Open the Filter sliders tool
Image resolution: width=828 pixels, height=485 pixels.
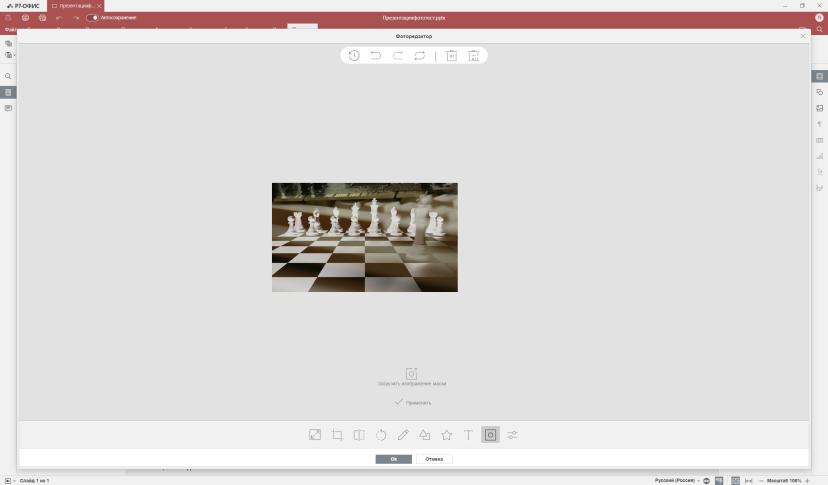[512, 435]
